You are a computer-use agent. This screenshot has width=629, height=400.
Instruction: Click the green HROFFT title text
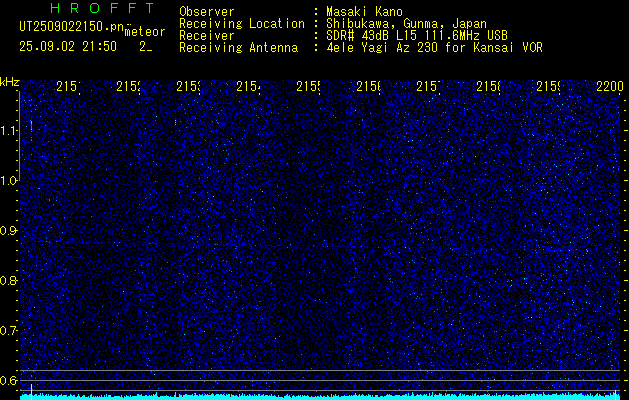pyautogui.click(x=103, y=8)
